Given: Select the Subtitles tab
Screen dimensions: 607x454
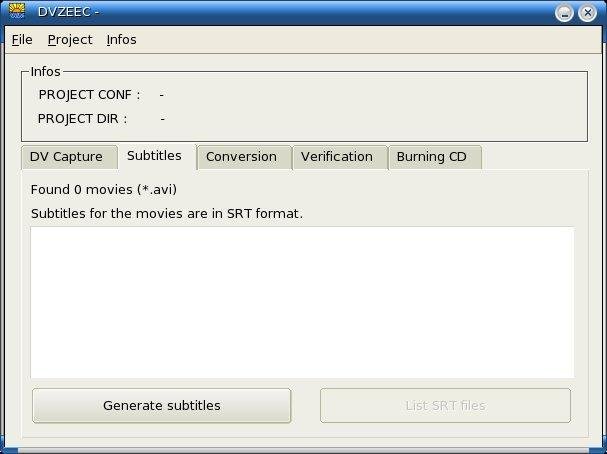Looking at the screenshot, I should [155, 156].
